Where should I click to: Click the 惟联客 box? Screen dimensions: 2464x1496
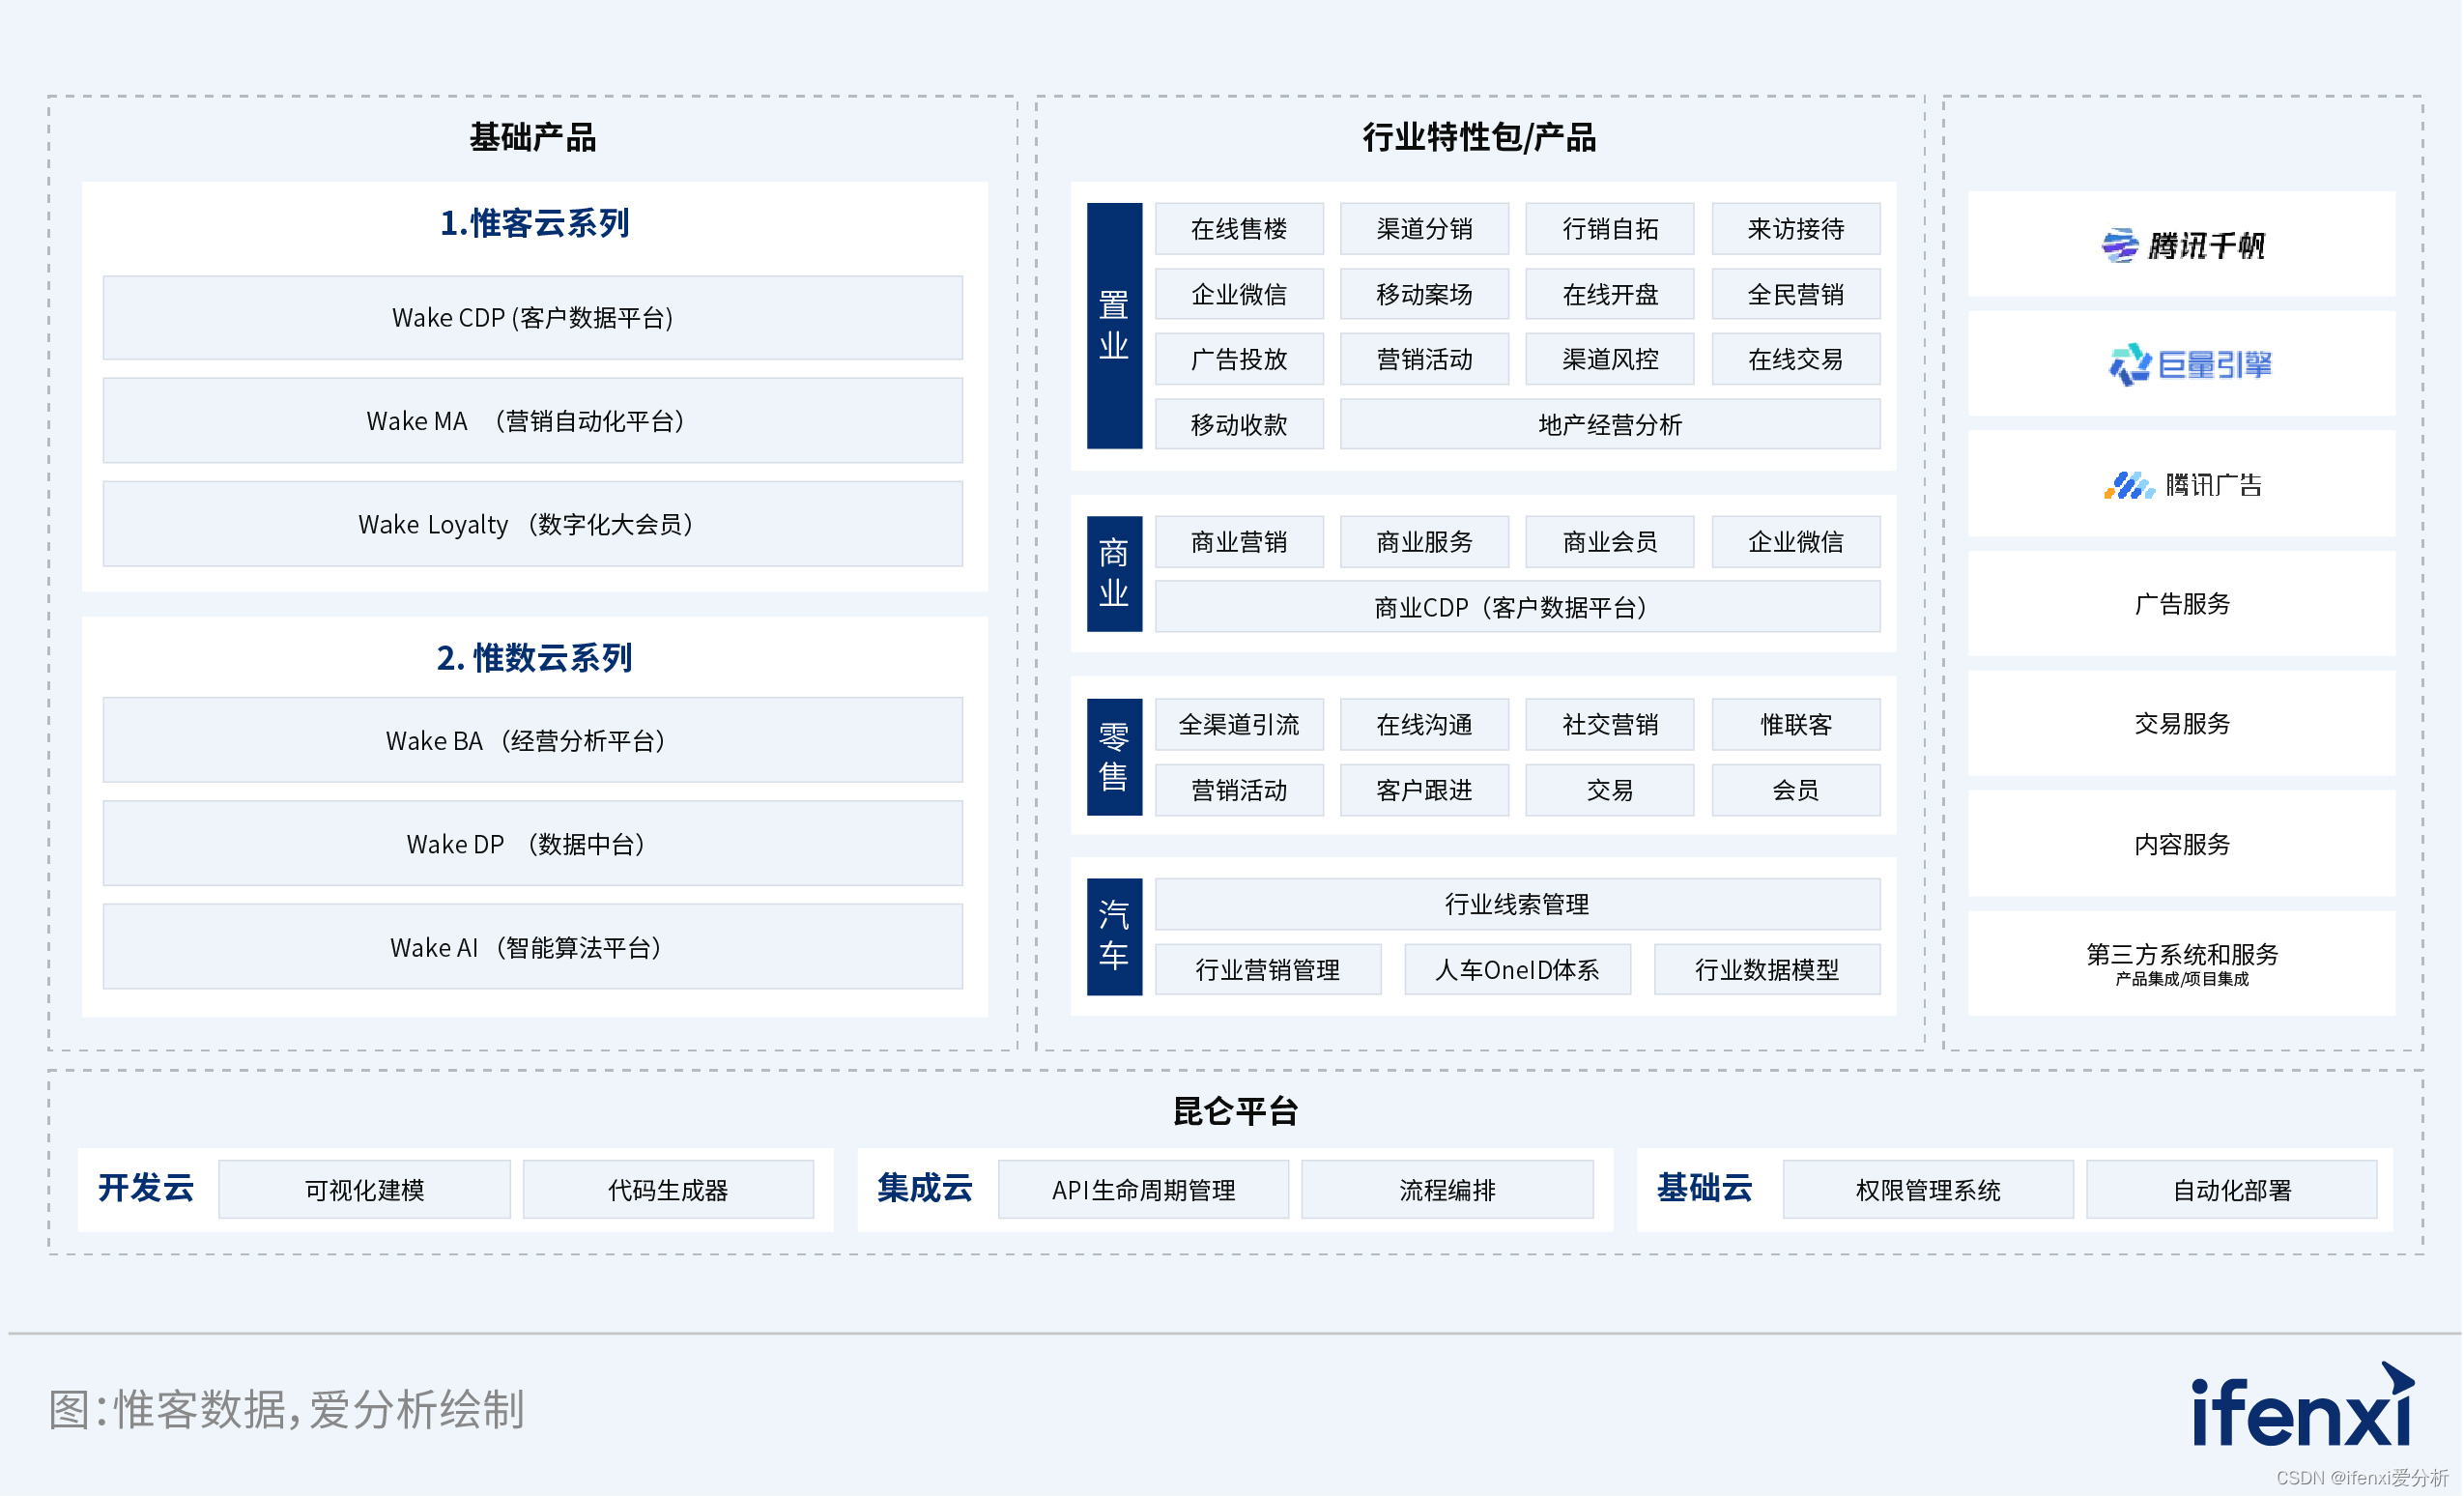[x=1796, y=724]
